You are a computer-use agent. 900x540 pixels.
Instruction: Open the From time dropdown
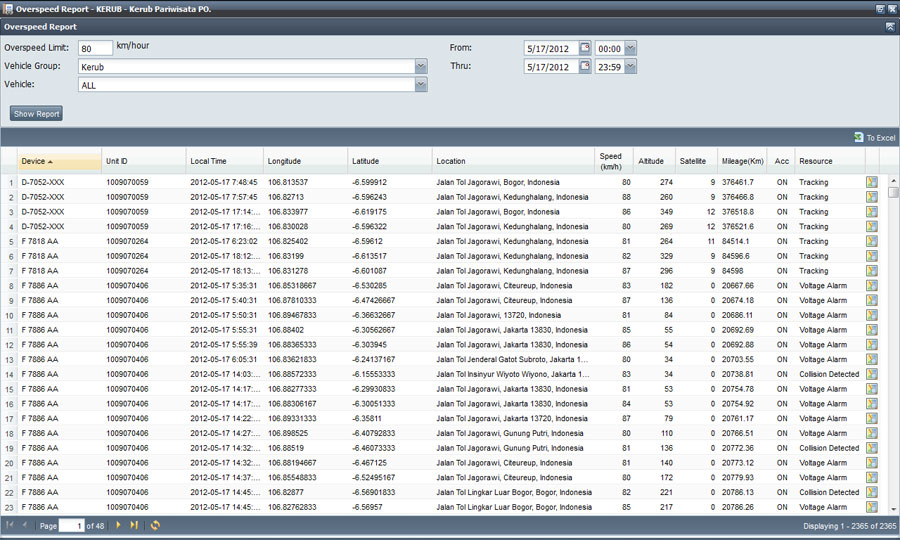point(631,48)
